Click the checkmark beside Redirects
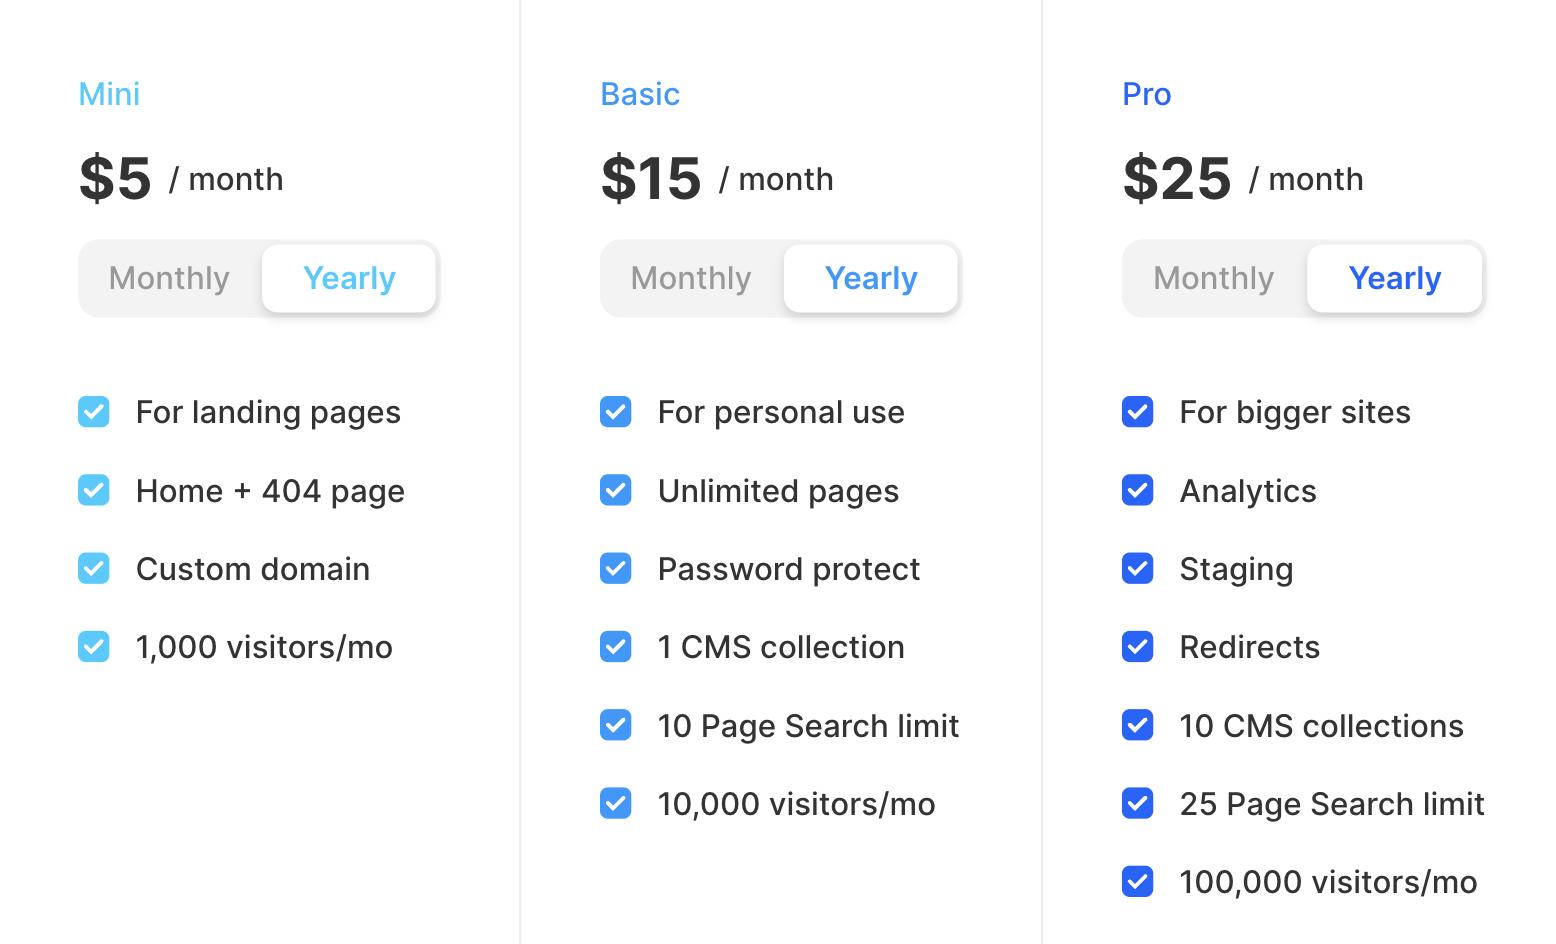The image size is (1556, 944). pyautogui.click(x=1138, y=647)
